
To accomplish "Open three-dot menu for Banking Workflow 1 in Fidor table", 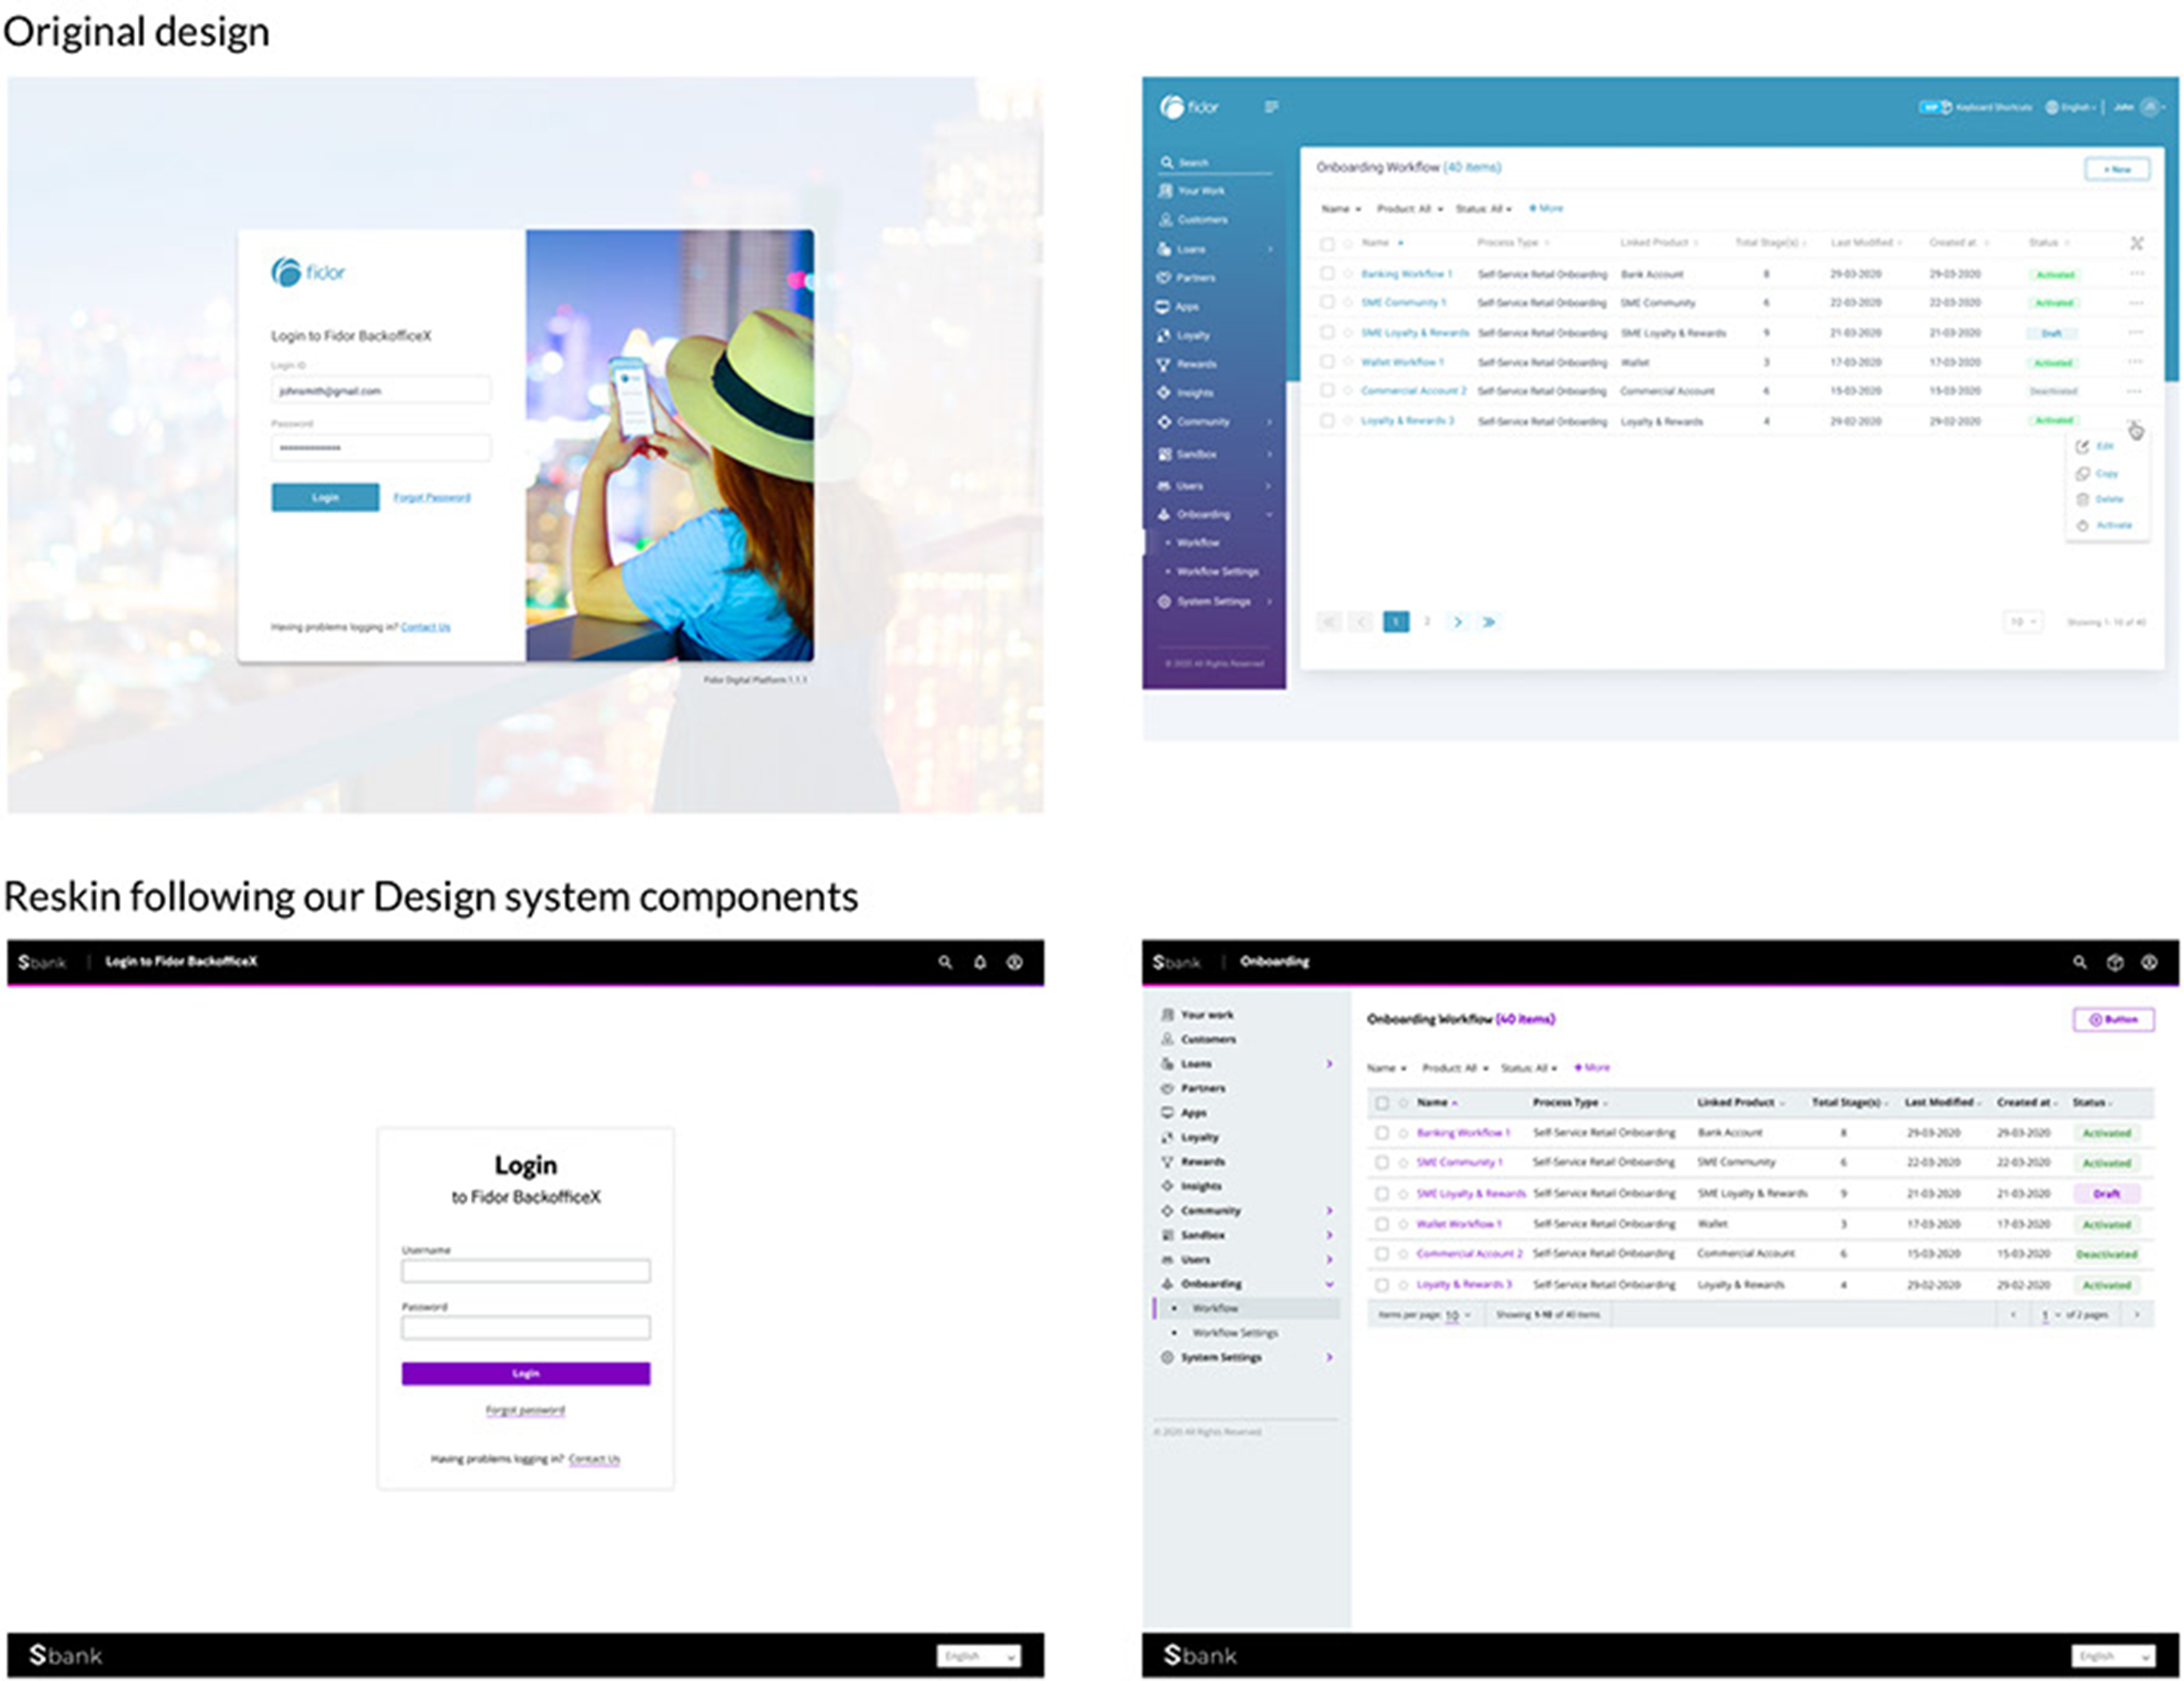I will point(2136,273).
